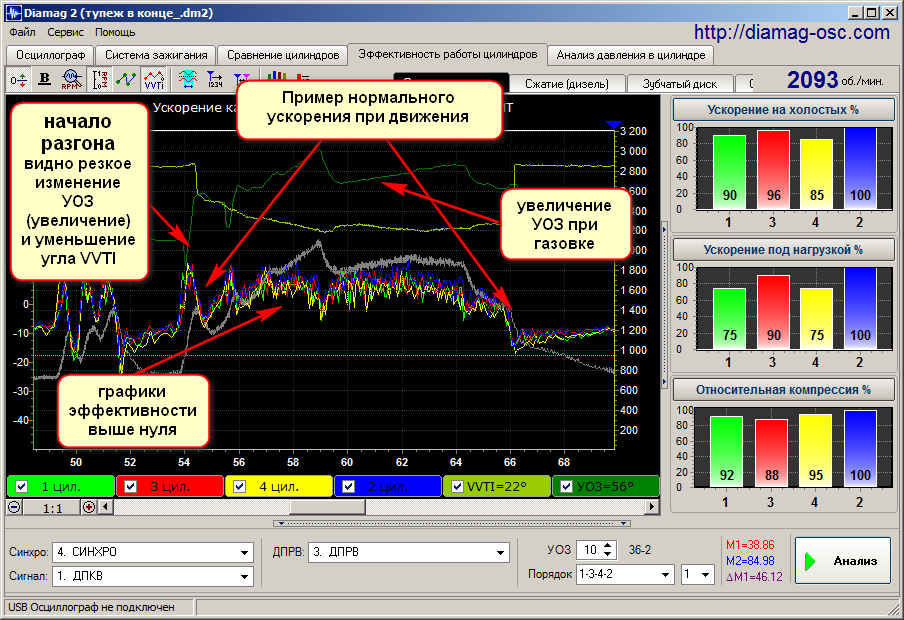The height and width of the screenshot is (620, 904).
Task: Toggle the VVTI=22° checkbox
Action: 457,487
